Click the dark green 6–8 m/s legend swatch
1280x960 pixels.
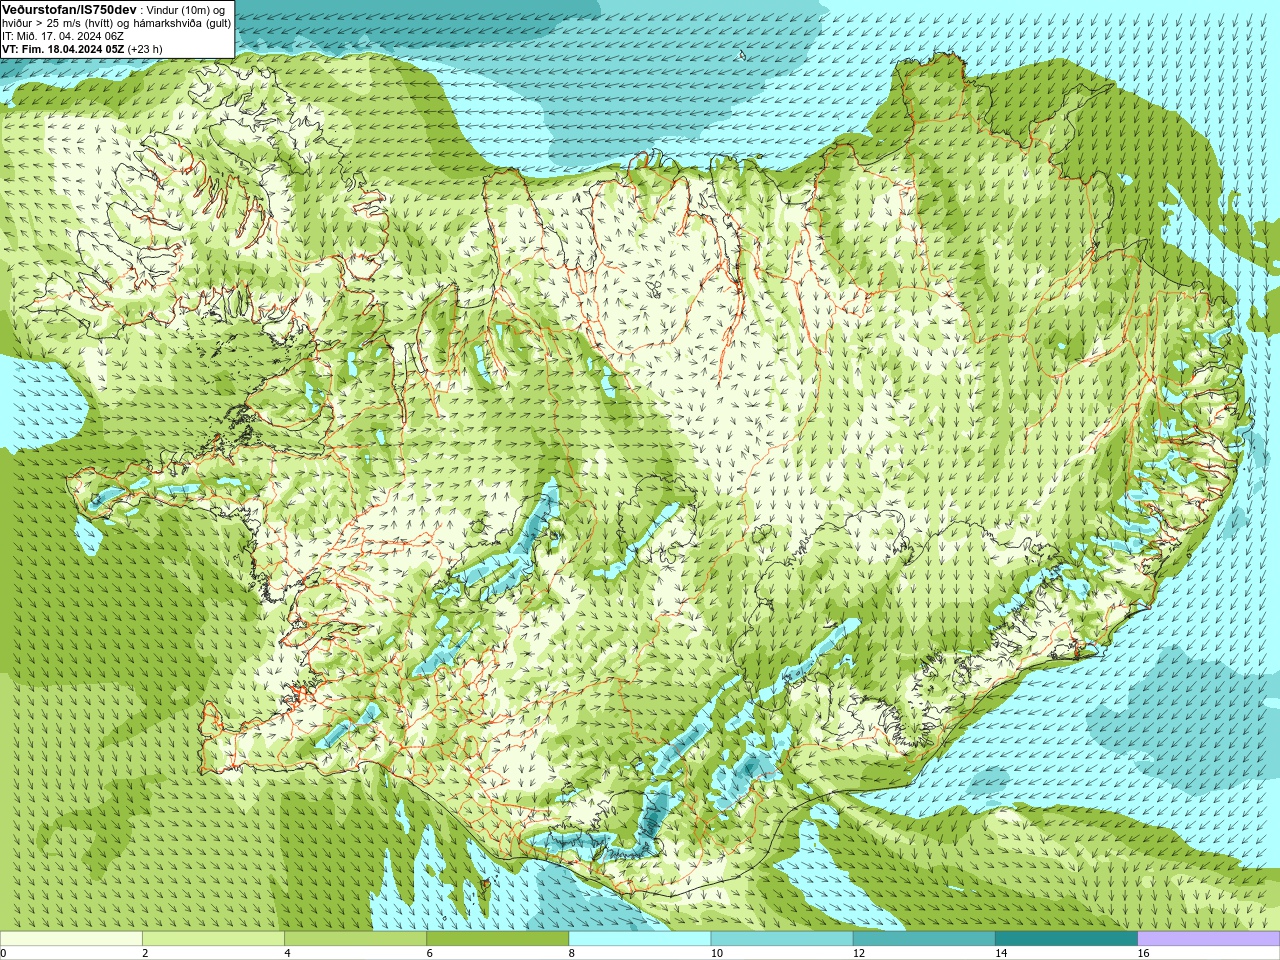[498, 939]
